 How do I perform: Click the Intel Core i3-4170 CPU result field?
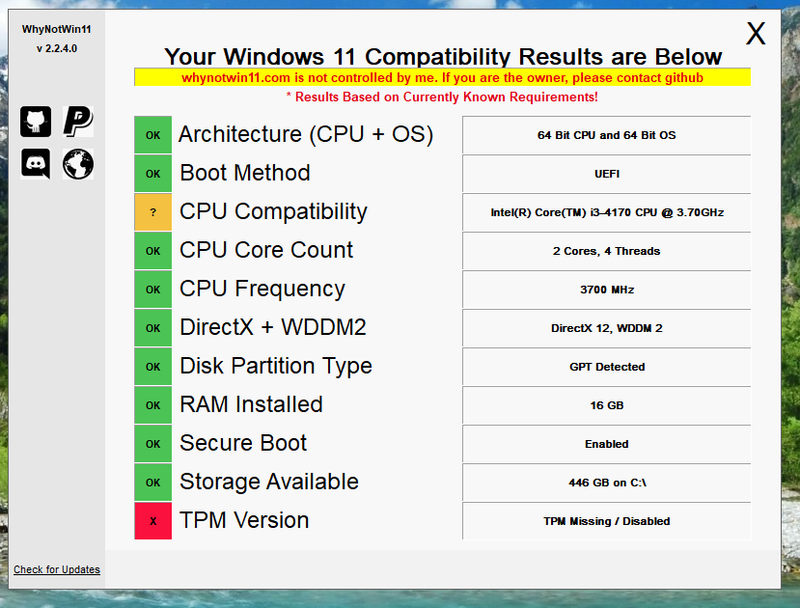click(606, 212)
